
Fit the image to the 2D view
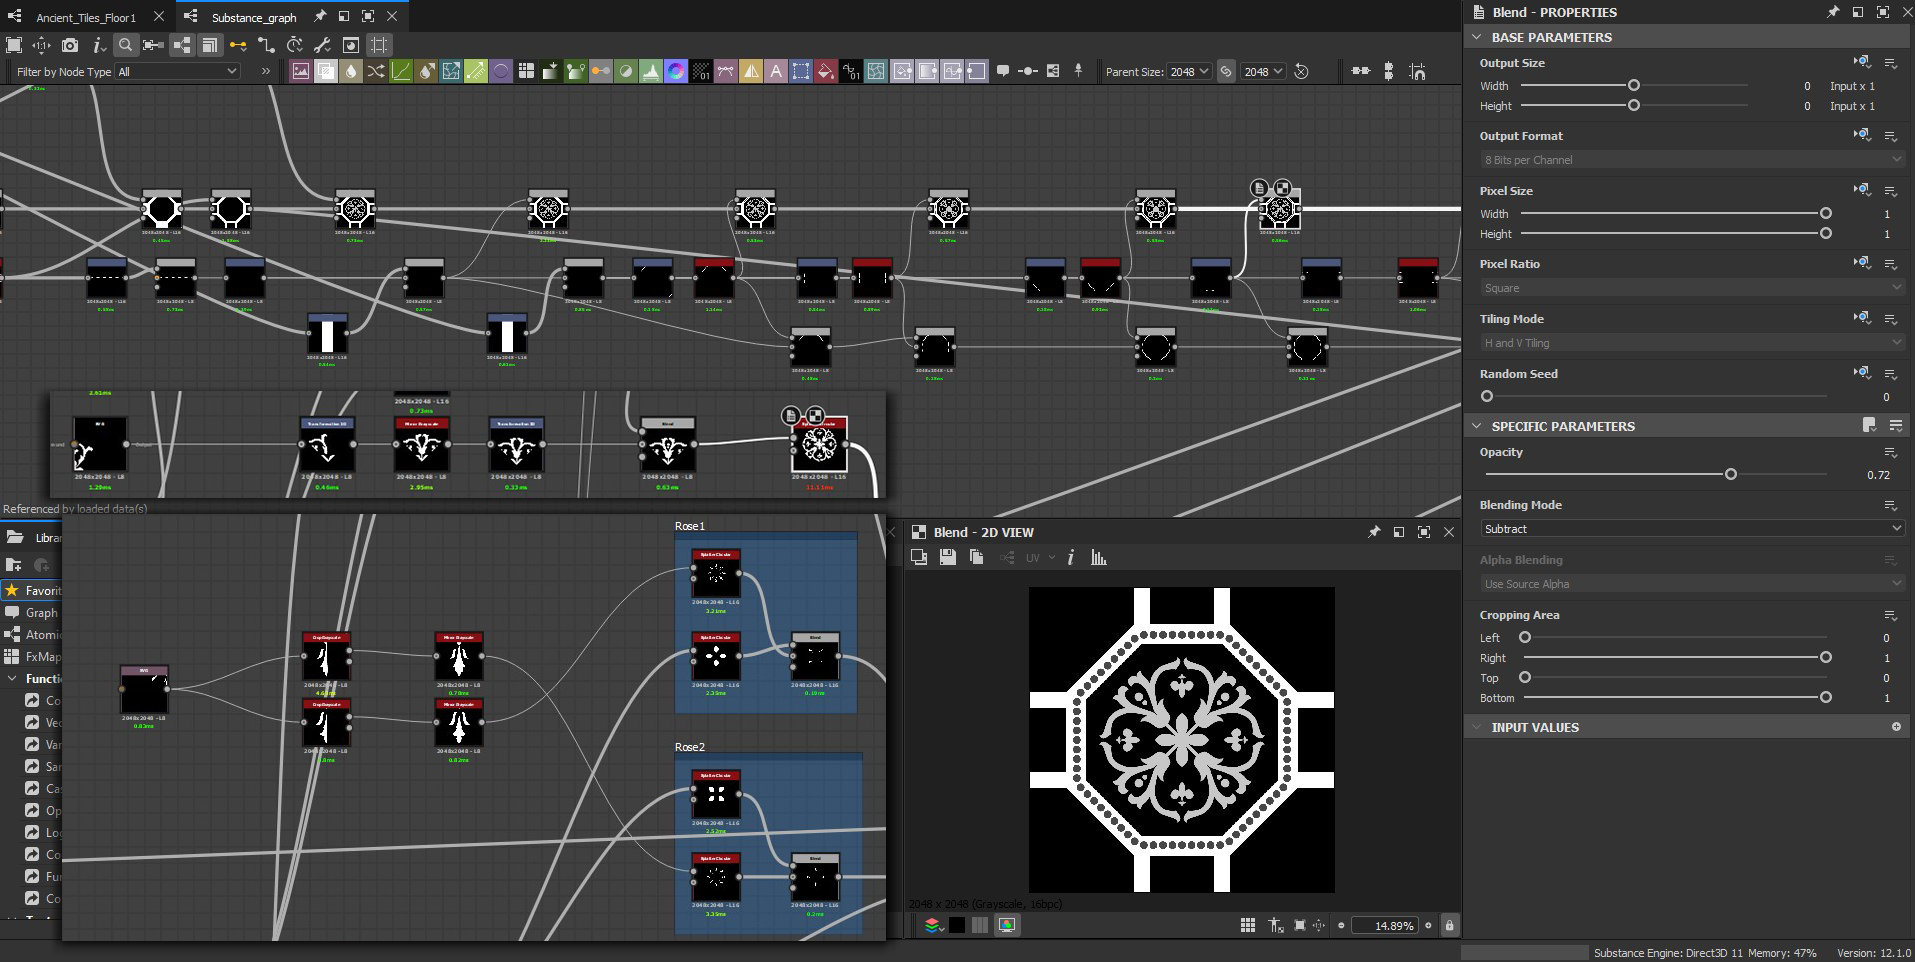tap(1300, 926)
